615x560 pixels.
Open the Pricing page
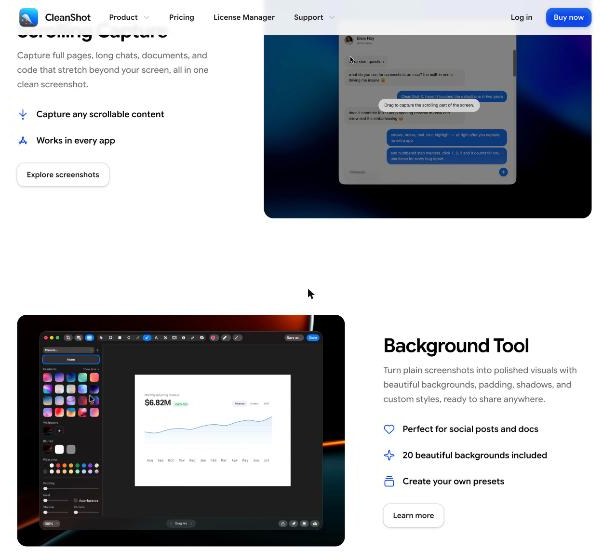click(x=182, y=17)
